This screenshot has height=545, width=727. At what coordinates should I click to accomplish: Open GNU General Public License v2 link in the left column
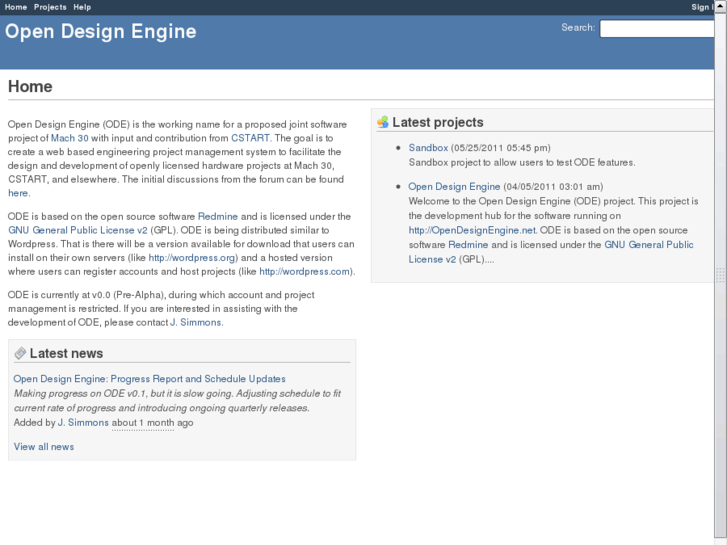pos(78,229)
